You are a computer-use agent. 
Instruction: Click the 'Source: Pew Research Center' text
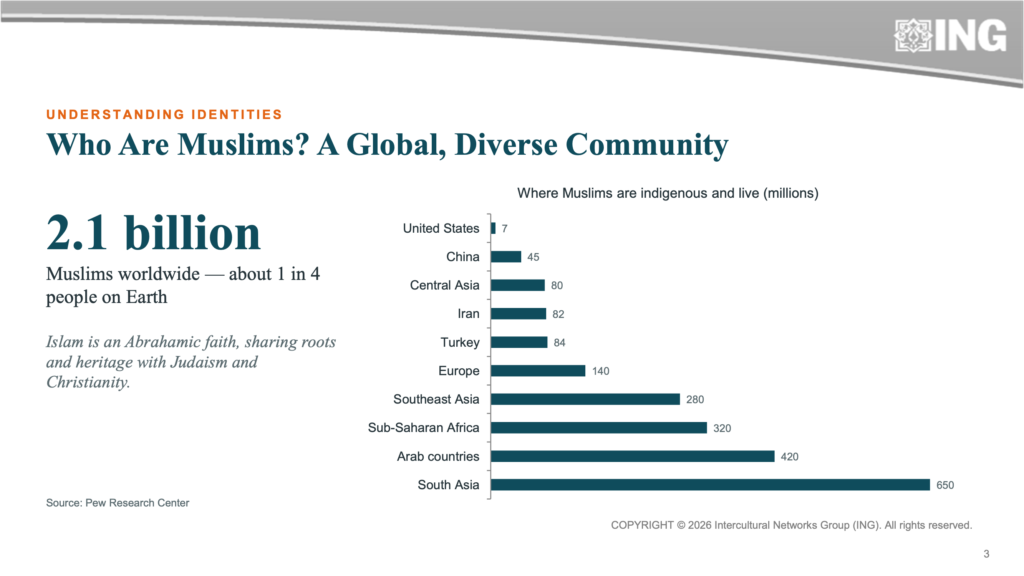pos(118,503)
